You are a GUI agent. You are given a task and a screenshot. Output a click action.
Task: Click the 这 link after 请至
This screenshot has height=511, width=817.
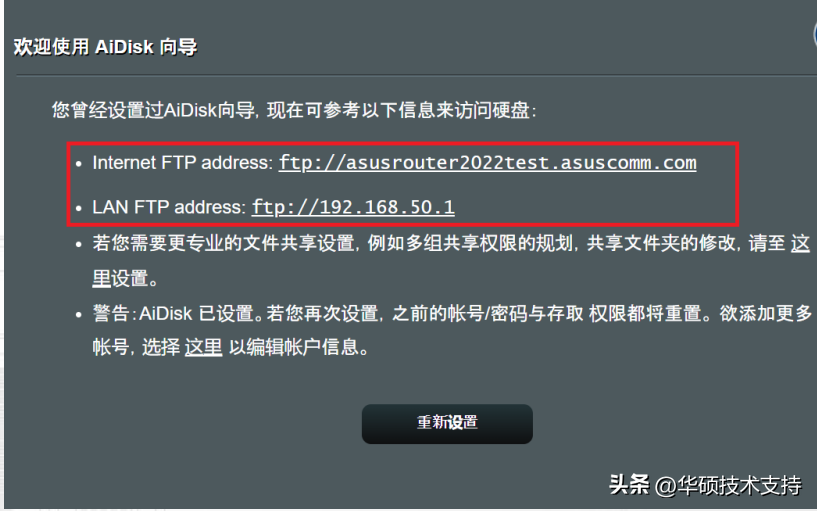[x=800, y=243]
